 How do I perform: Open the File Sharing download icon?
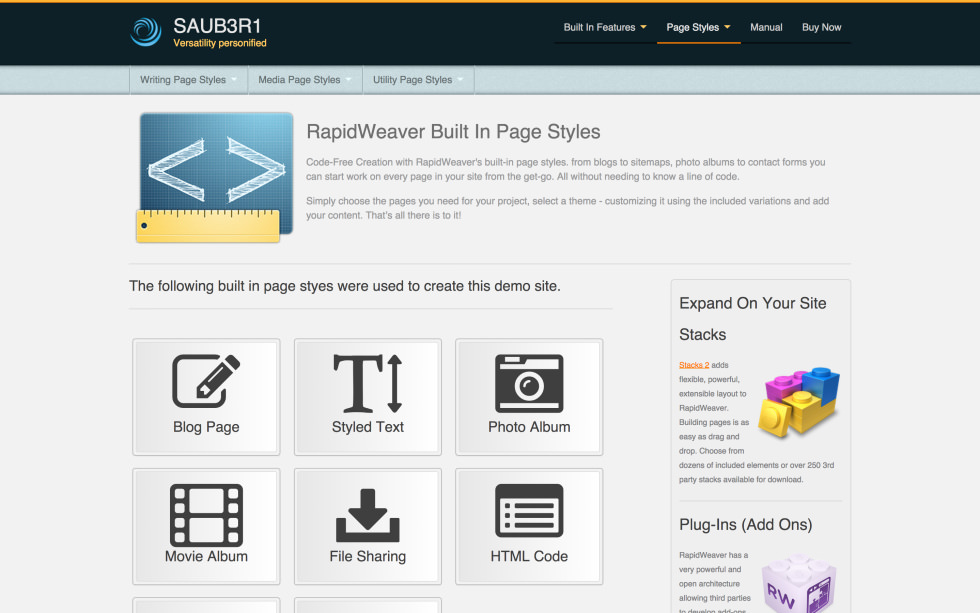pos(368,515)
